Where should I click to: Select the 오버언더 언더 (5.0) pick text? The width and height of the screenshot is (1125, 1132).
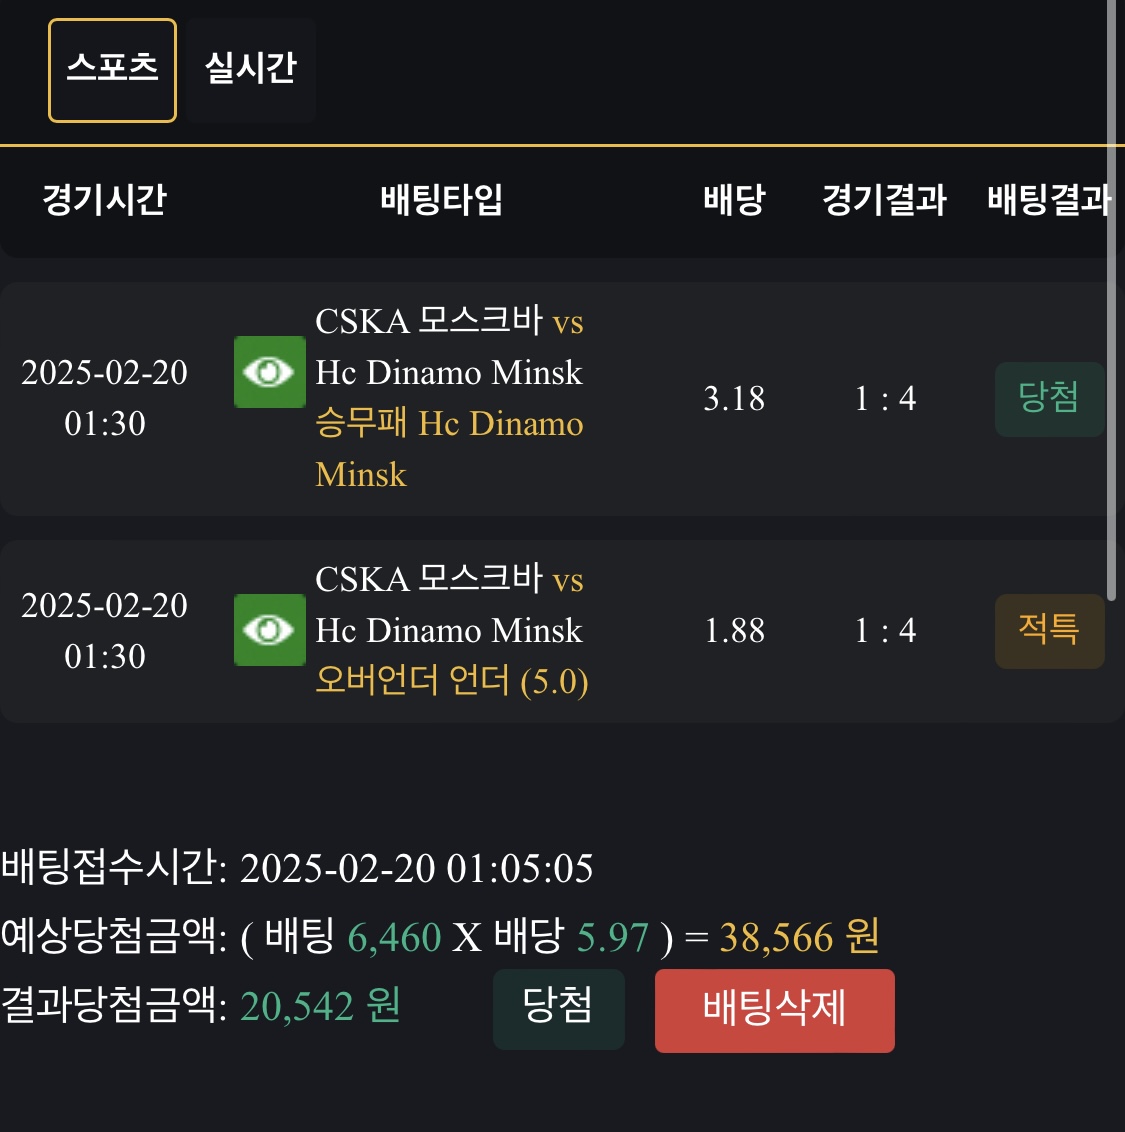[451, 682]
